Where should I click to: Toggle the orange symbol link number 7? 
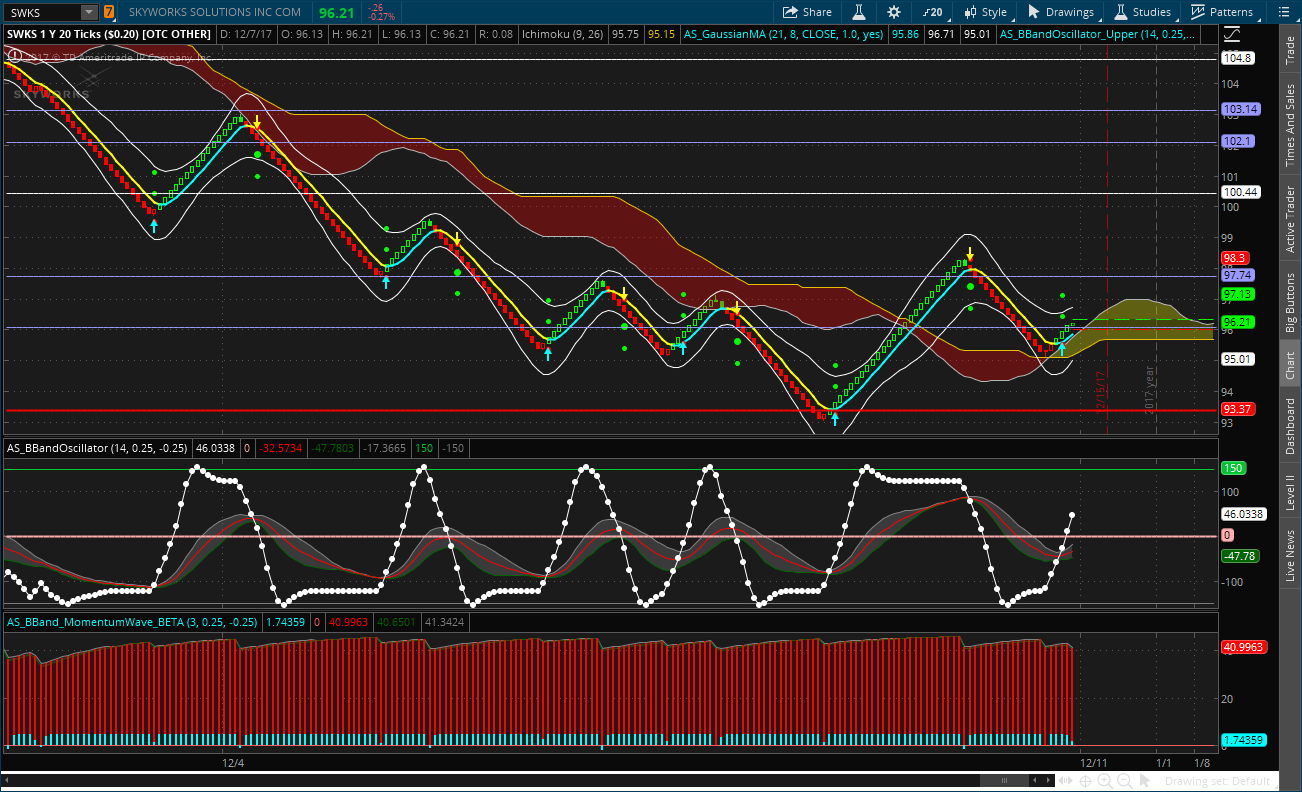click(x=108, y=12)
